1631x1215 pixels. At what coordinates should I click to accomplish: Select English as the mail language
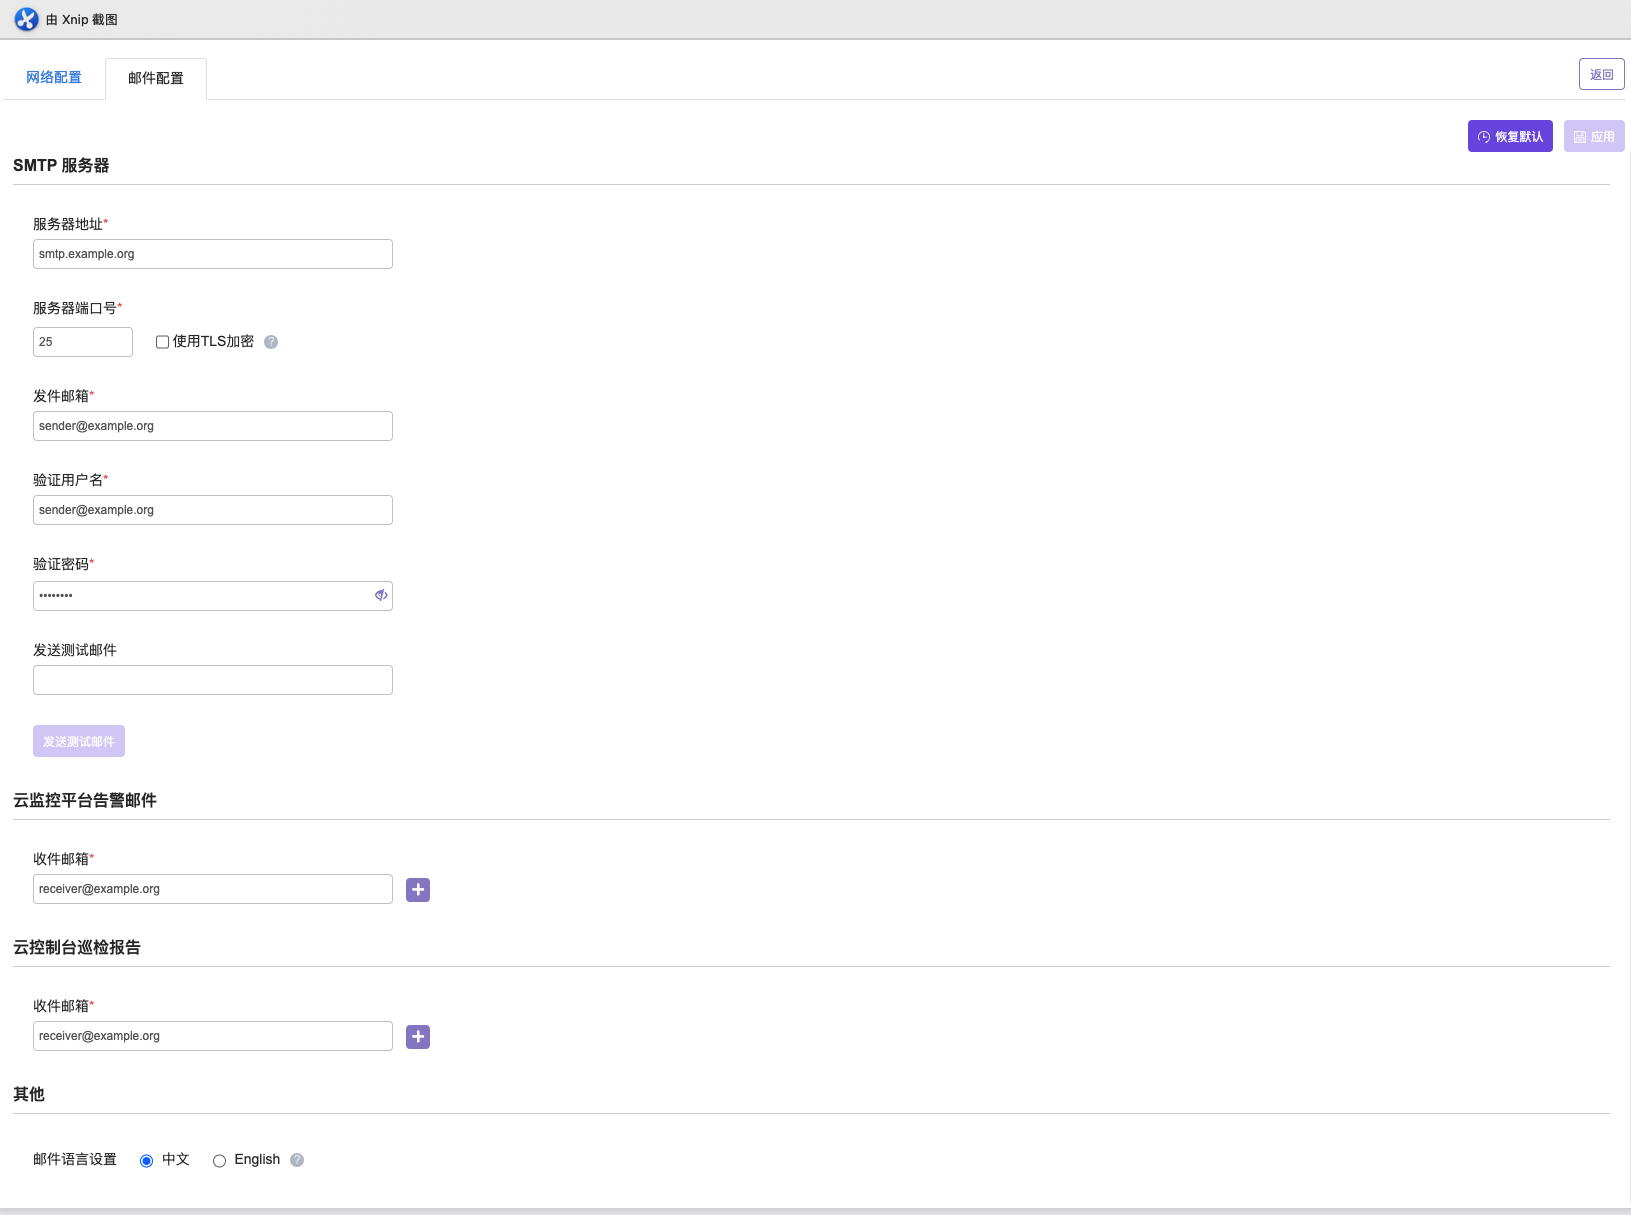pos(219,1161)
